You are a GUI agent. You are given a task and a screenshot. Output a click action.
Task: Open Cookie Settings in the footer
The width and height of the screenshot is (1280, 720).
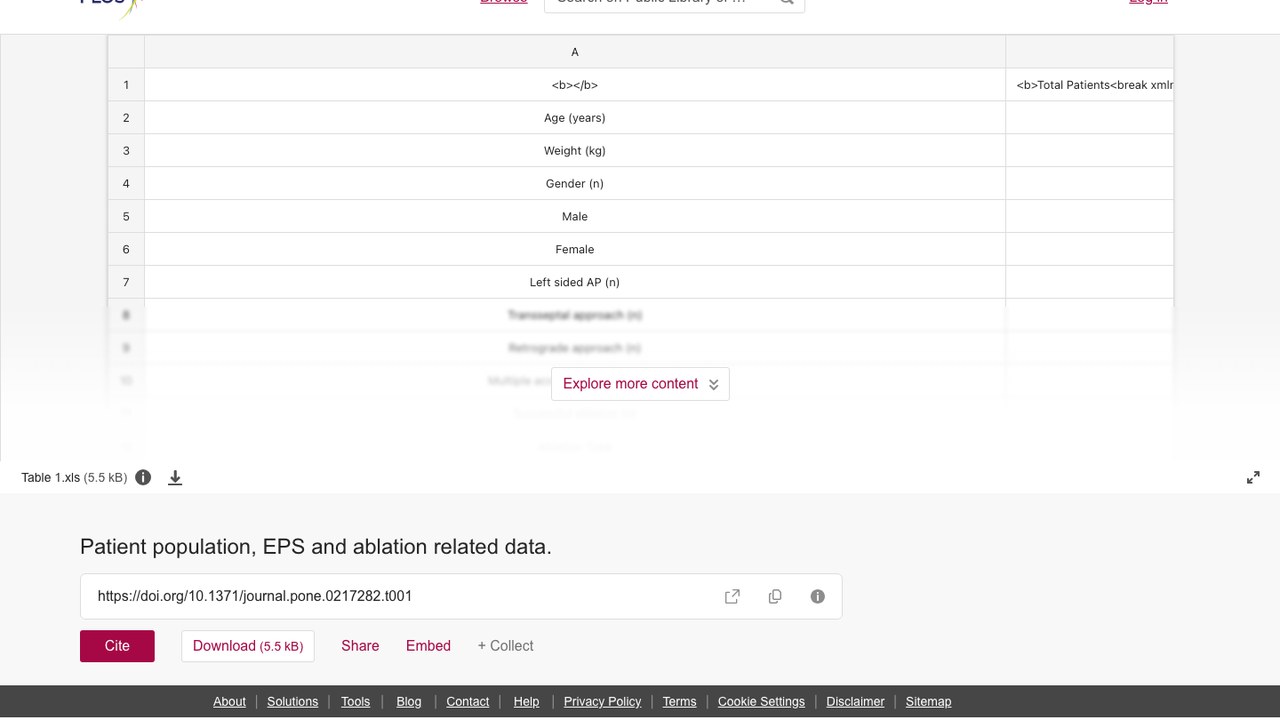tap(761, 702)
